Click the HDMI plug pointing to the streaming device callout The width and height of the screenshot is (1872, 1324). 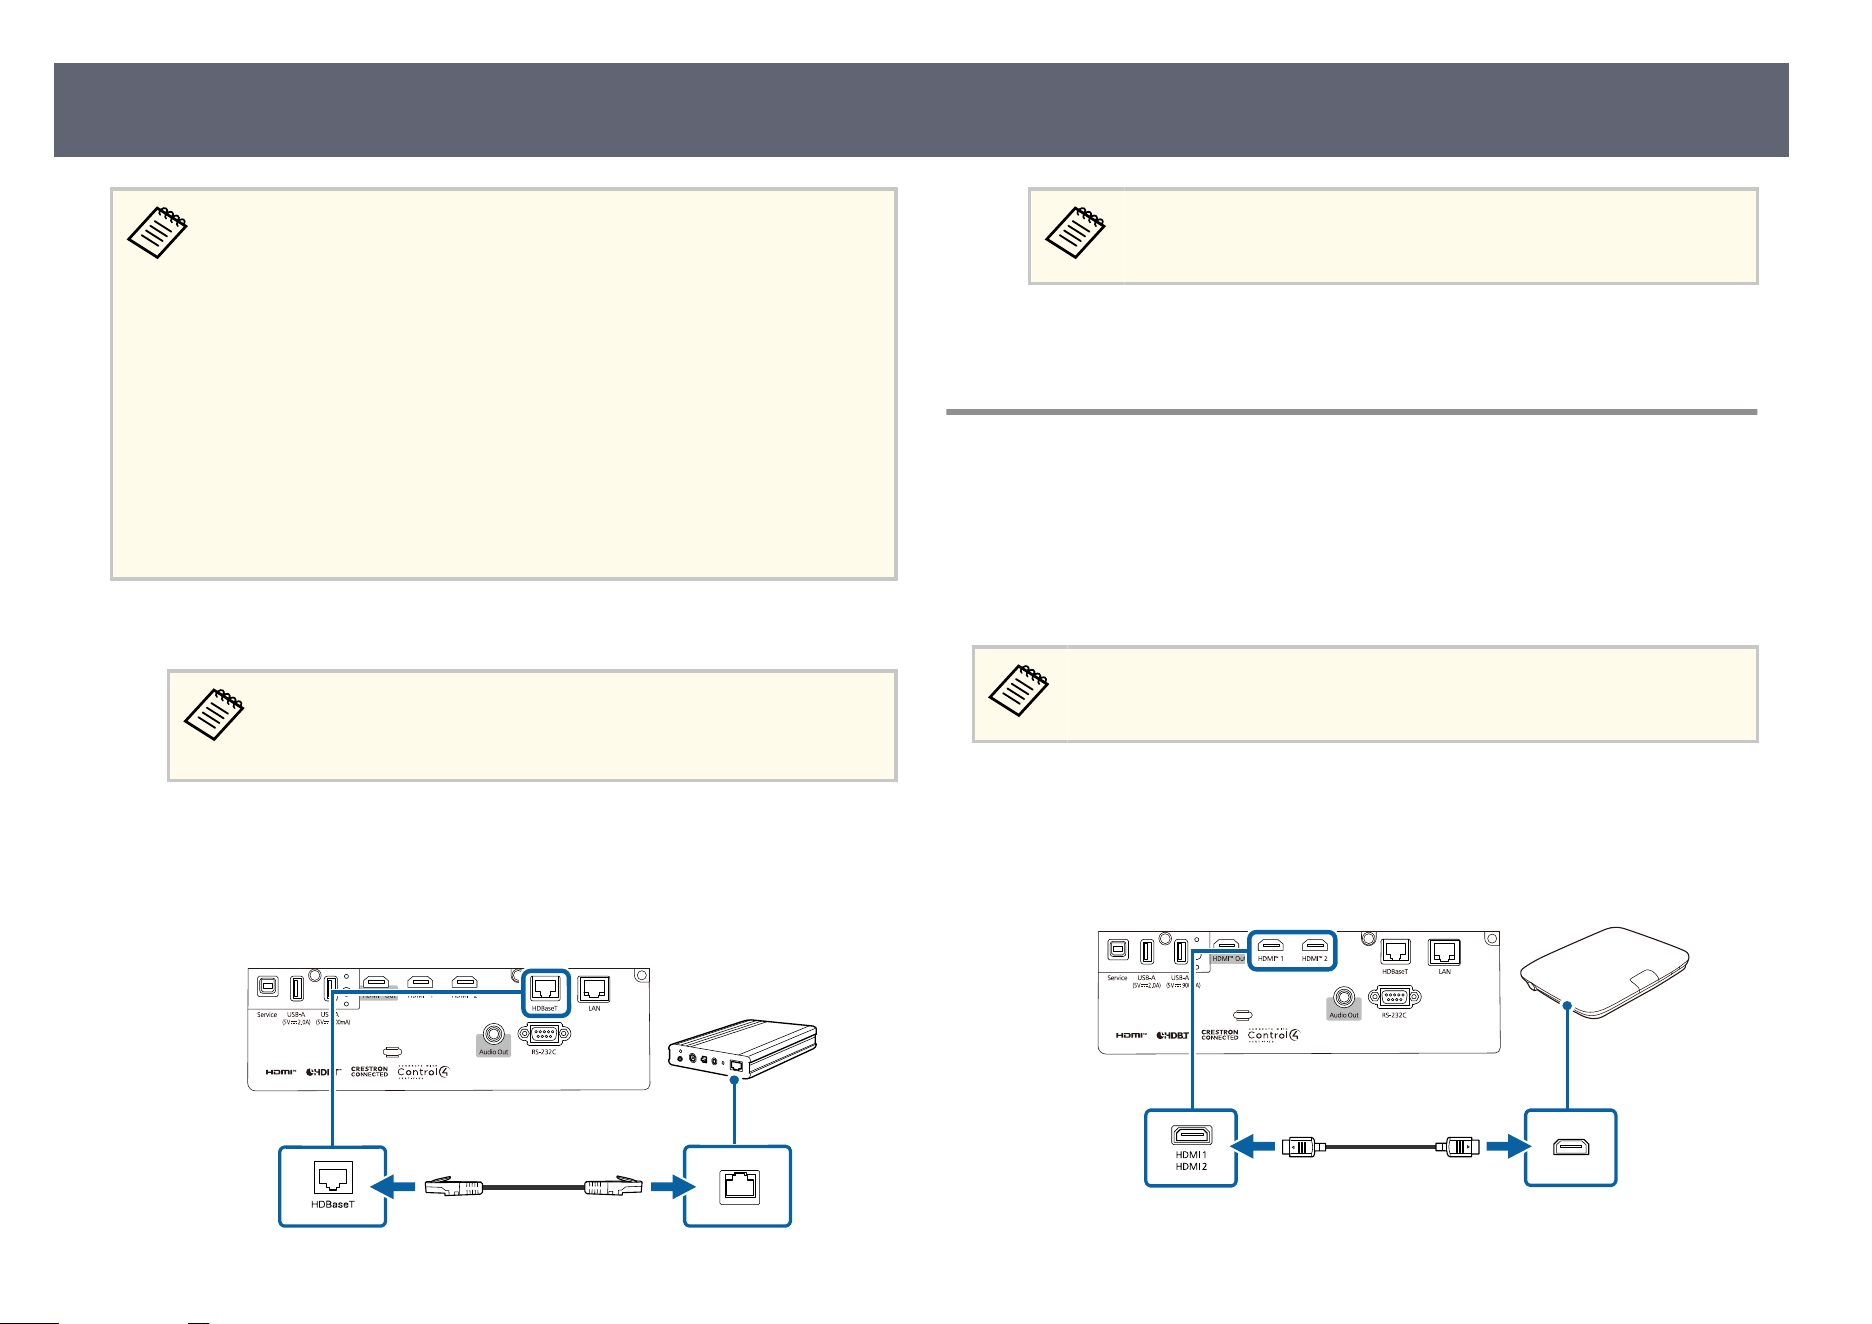pyautogui.click(x=1457, y=1147)
